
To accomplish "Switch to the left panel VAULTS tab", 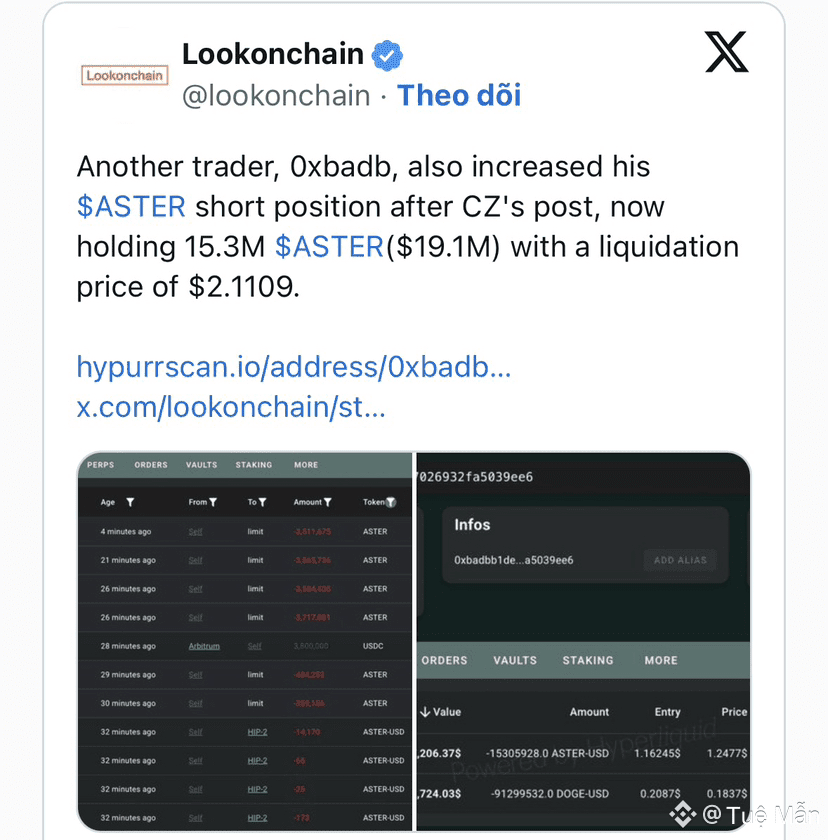I will click(x=201, y=465).
